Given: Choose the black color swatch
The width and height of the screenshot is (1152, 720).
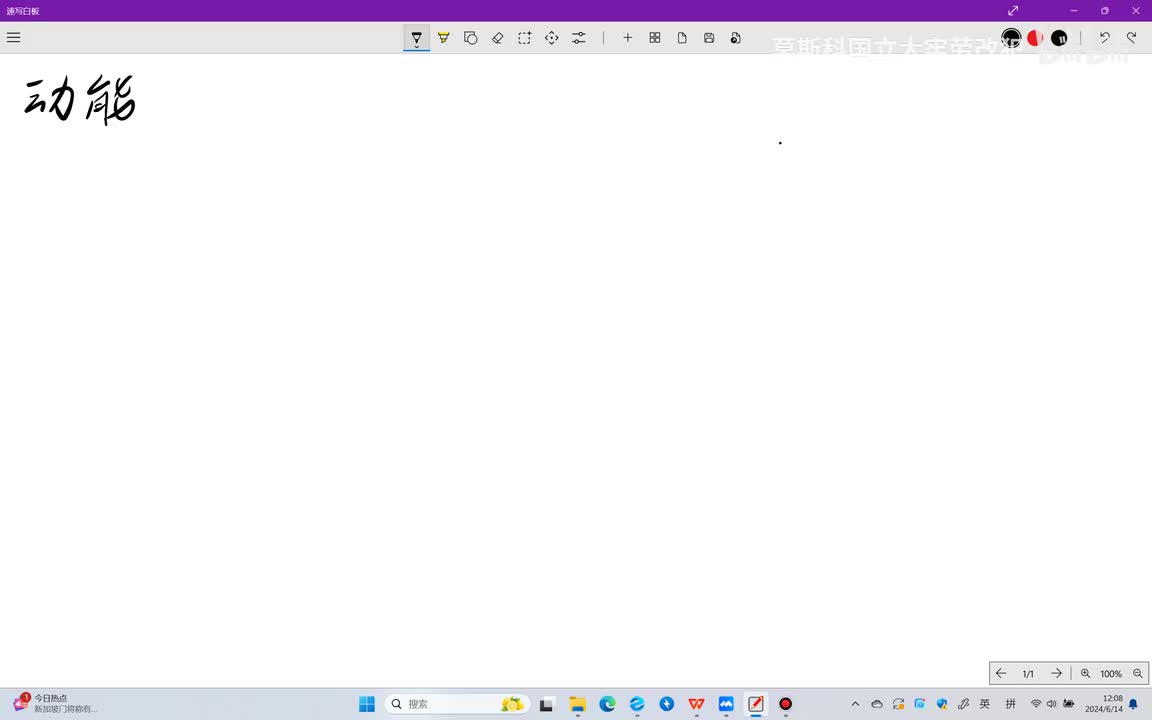Looking at the screenshot, I should point(1012,37).
